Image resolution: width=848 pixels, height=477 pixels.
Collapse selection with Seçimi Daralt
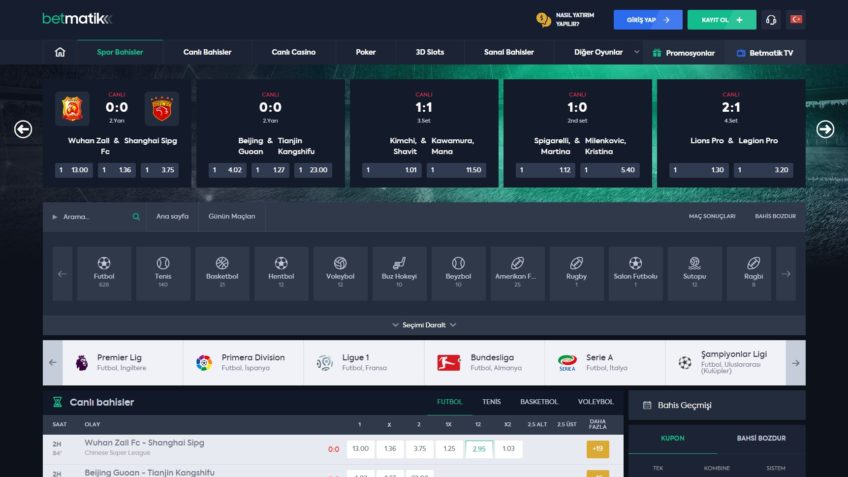click(424, 325)
